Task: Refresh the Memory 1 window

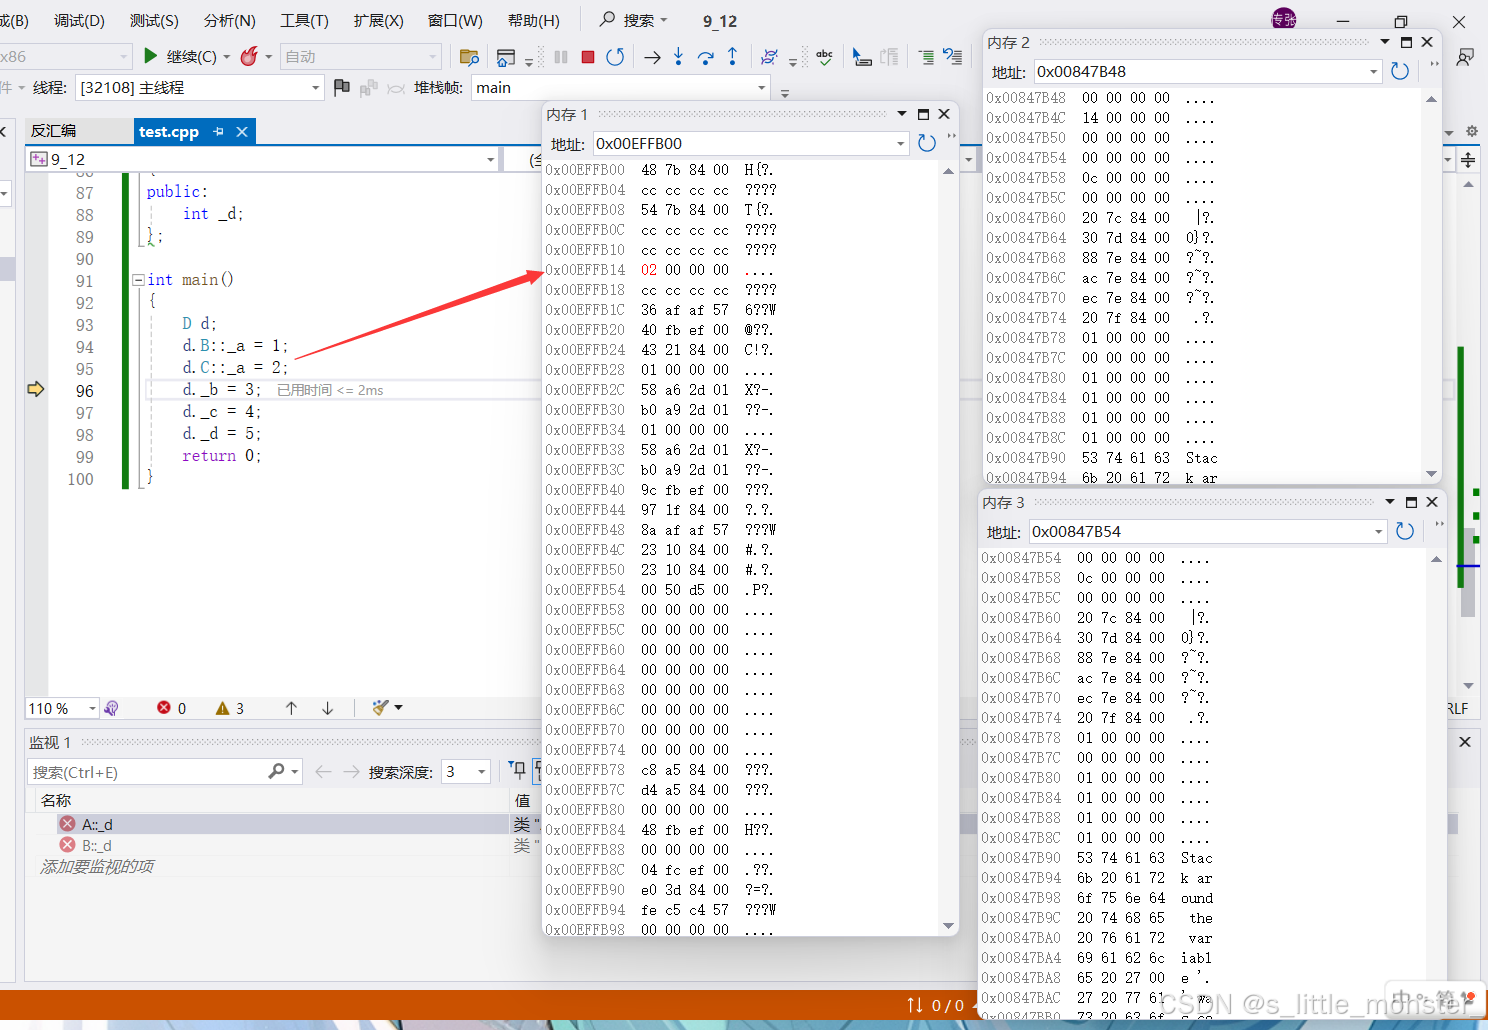Action: click(927, 144)
